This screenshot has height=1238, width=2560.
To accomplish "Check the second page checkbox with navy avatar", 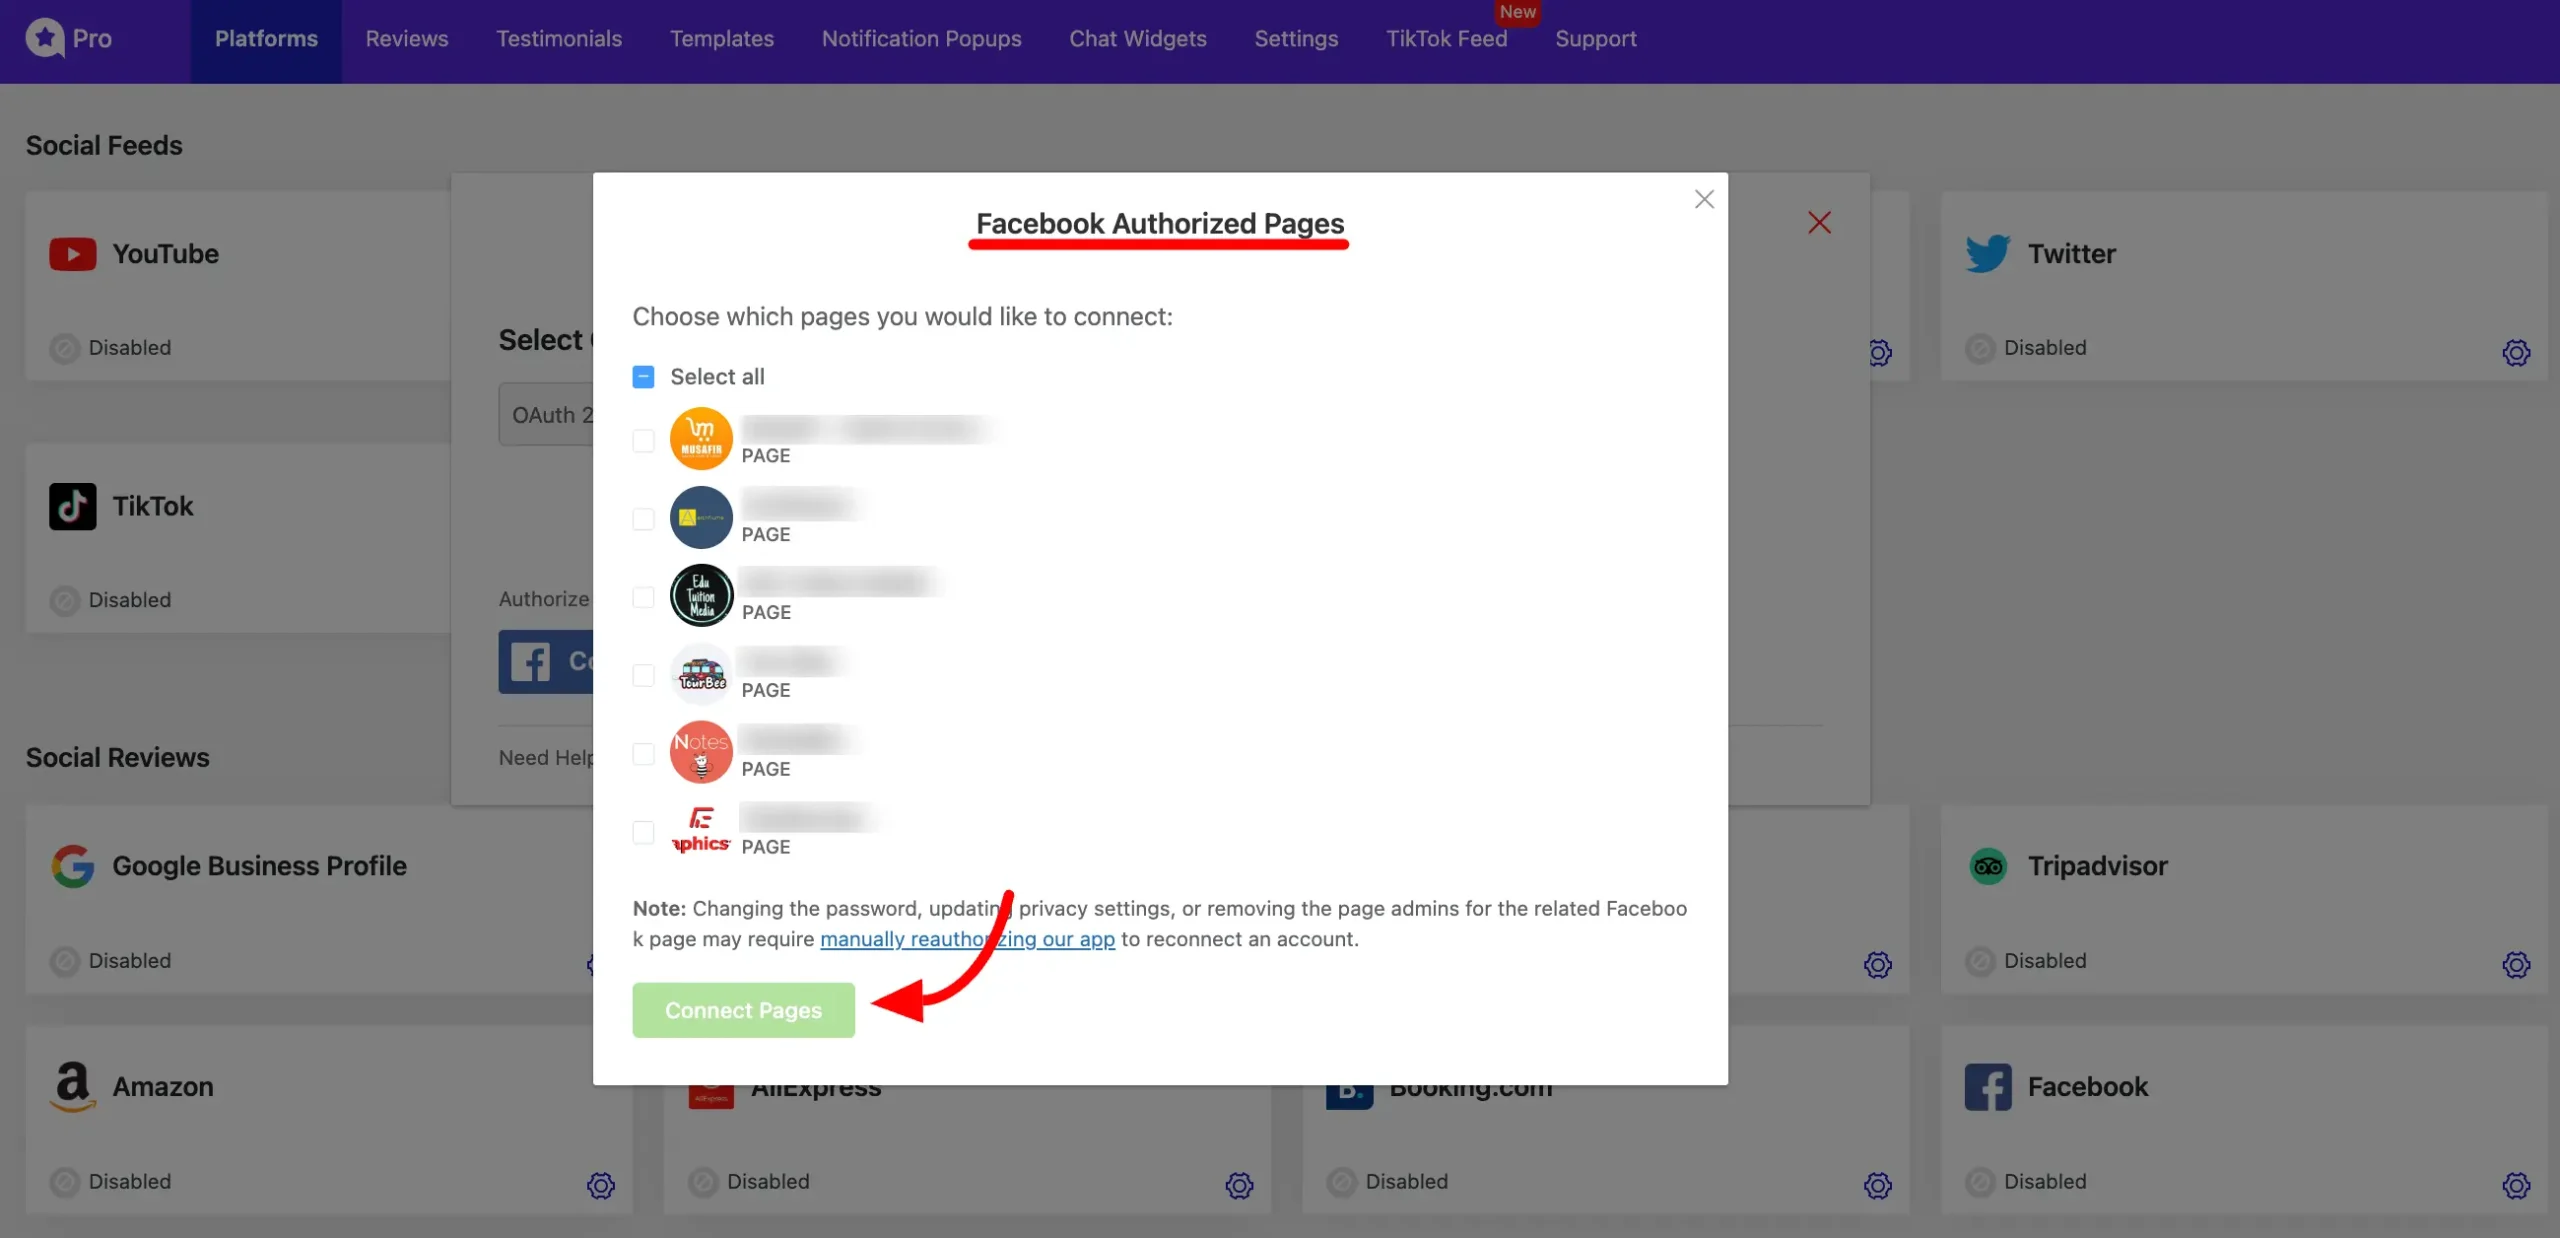I will click(x=643, y=518).
